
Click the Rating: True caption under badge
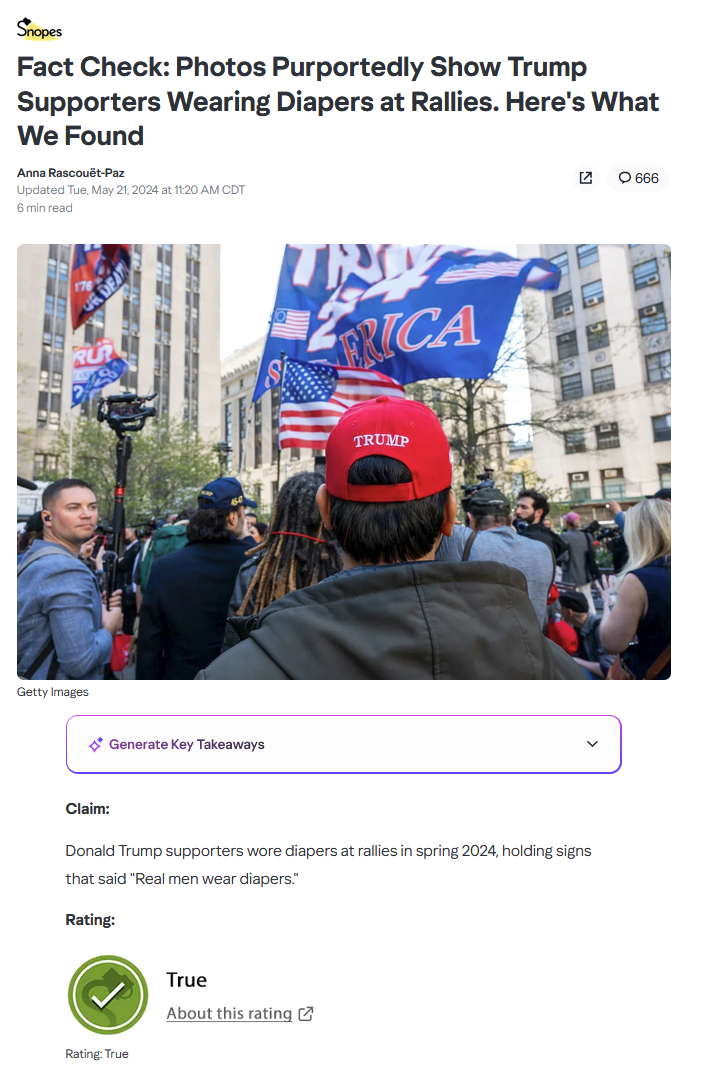(x=97, y=1054)
